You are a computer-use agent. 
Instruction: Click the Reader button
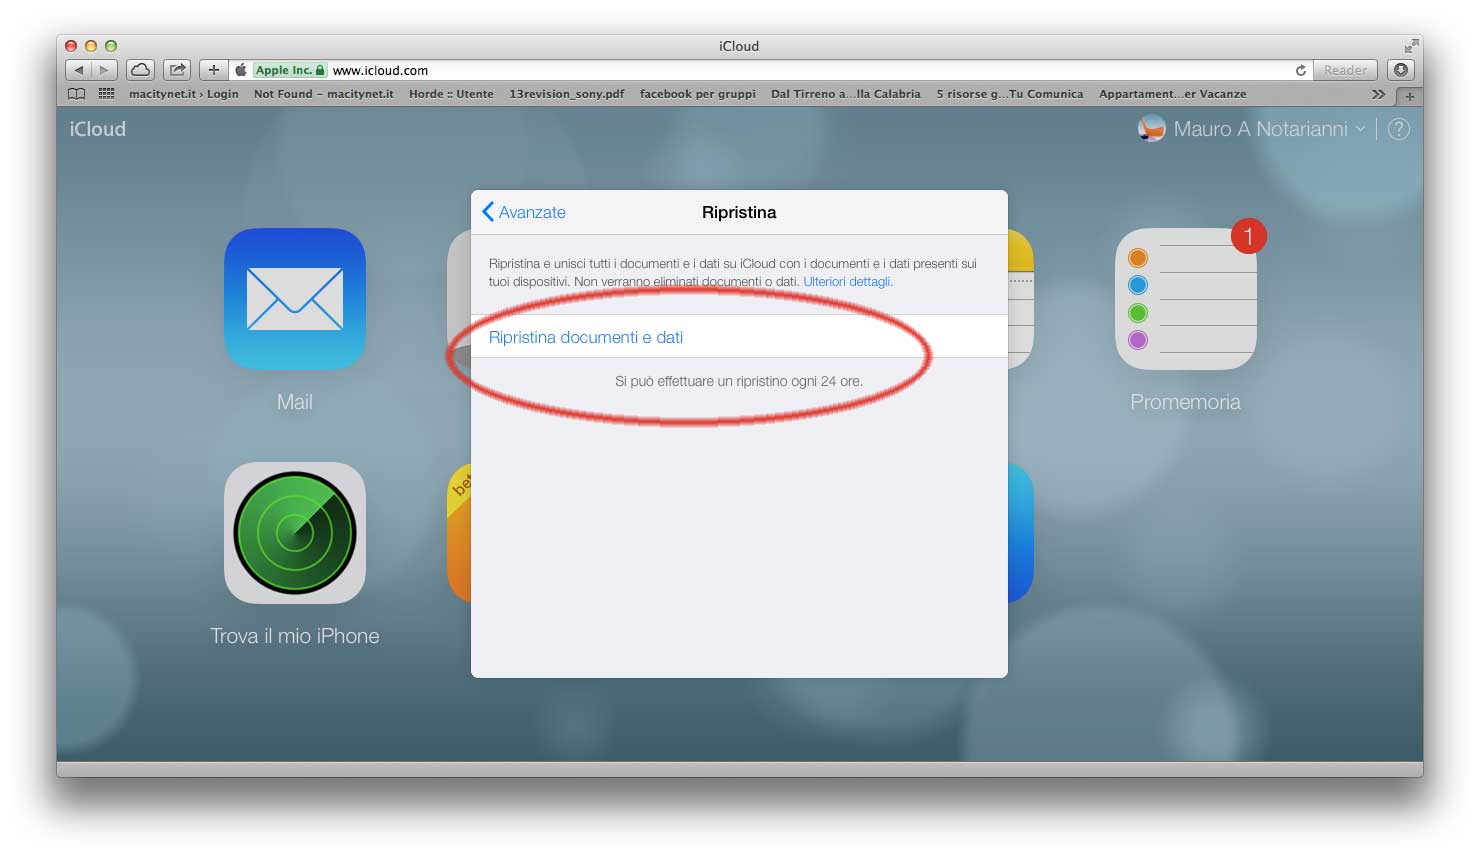tap(1345, 70)
